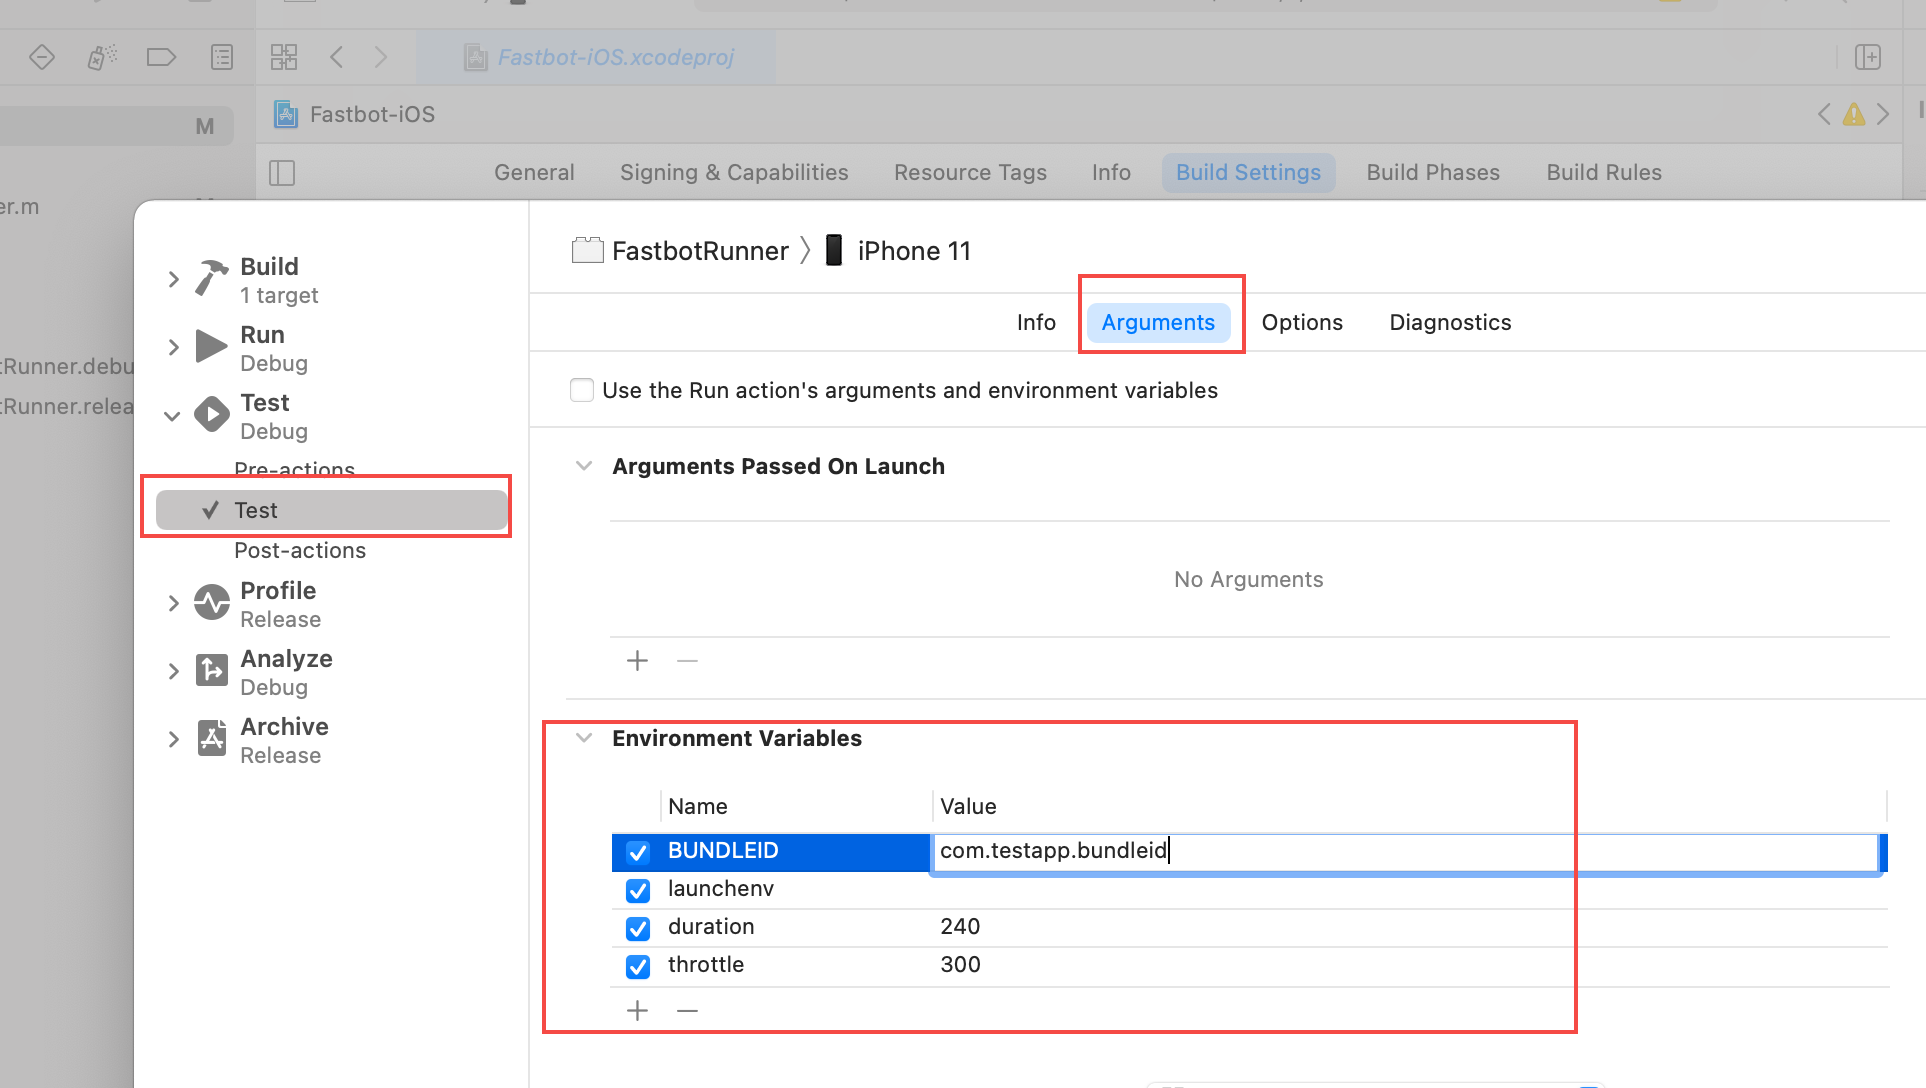
Task: Select the Pre-actions row under Test
Action: [x=294, y=468]
